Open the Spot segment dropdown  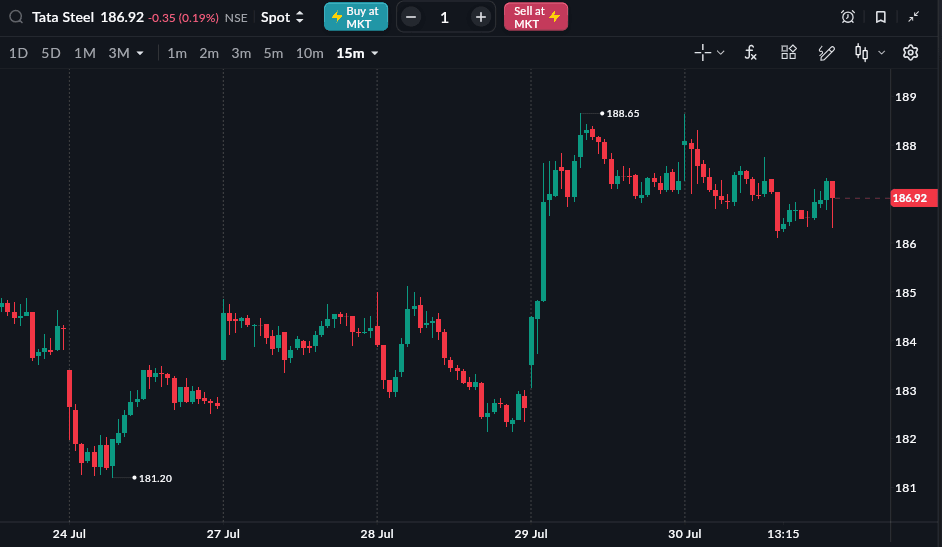[x=282, y=17]
